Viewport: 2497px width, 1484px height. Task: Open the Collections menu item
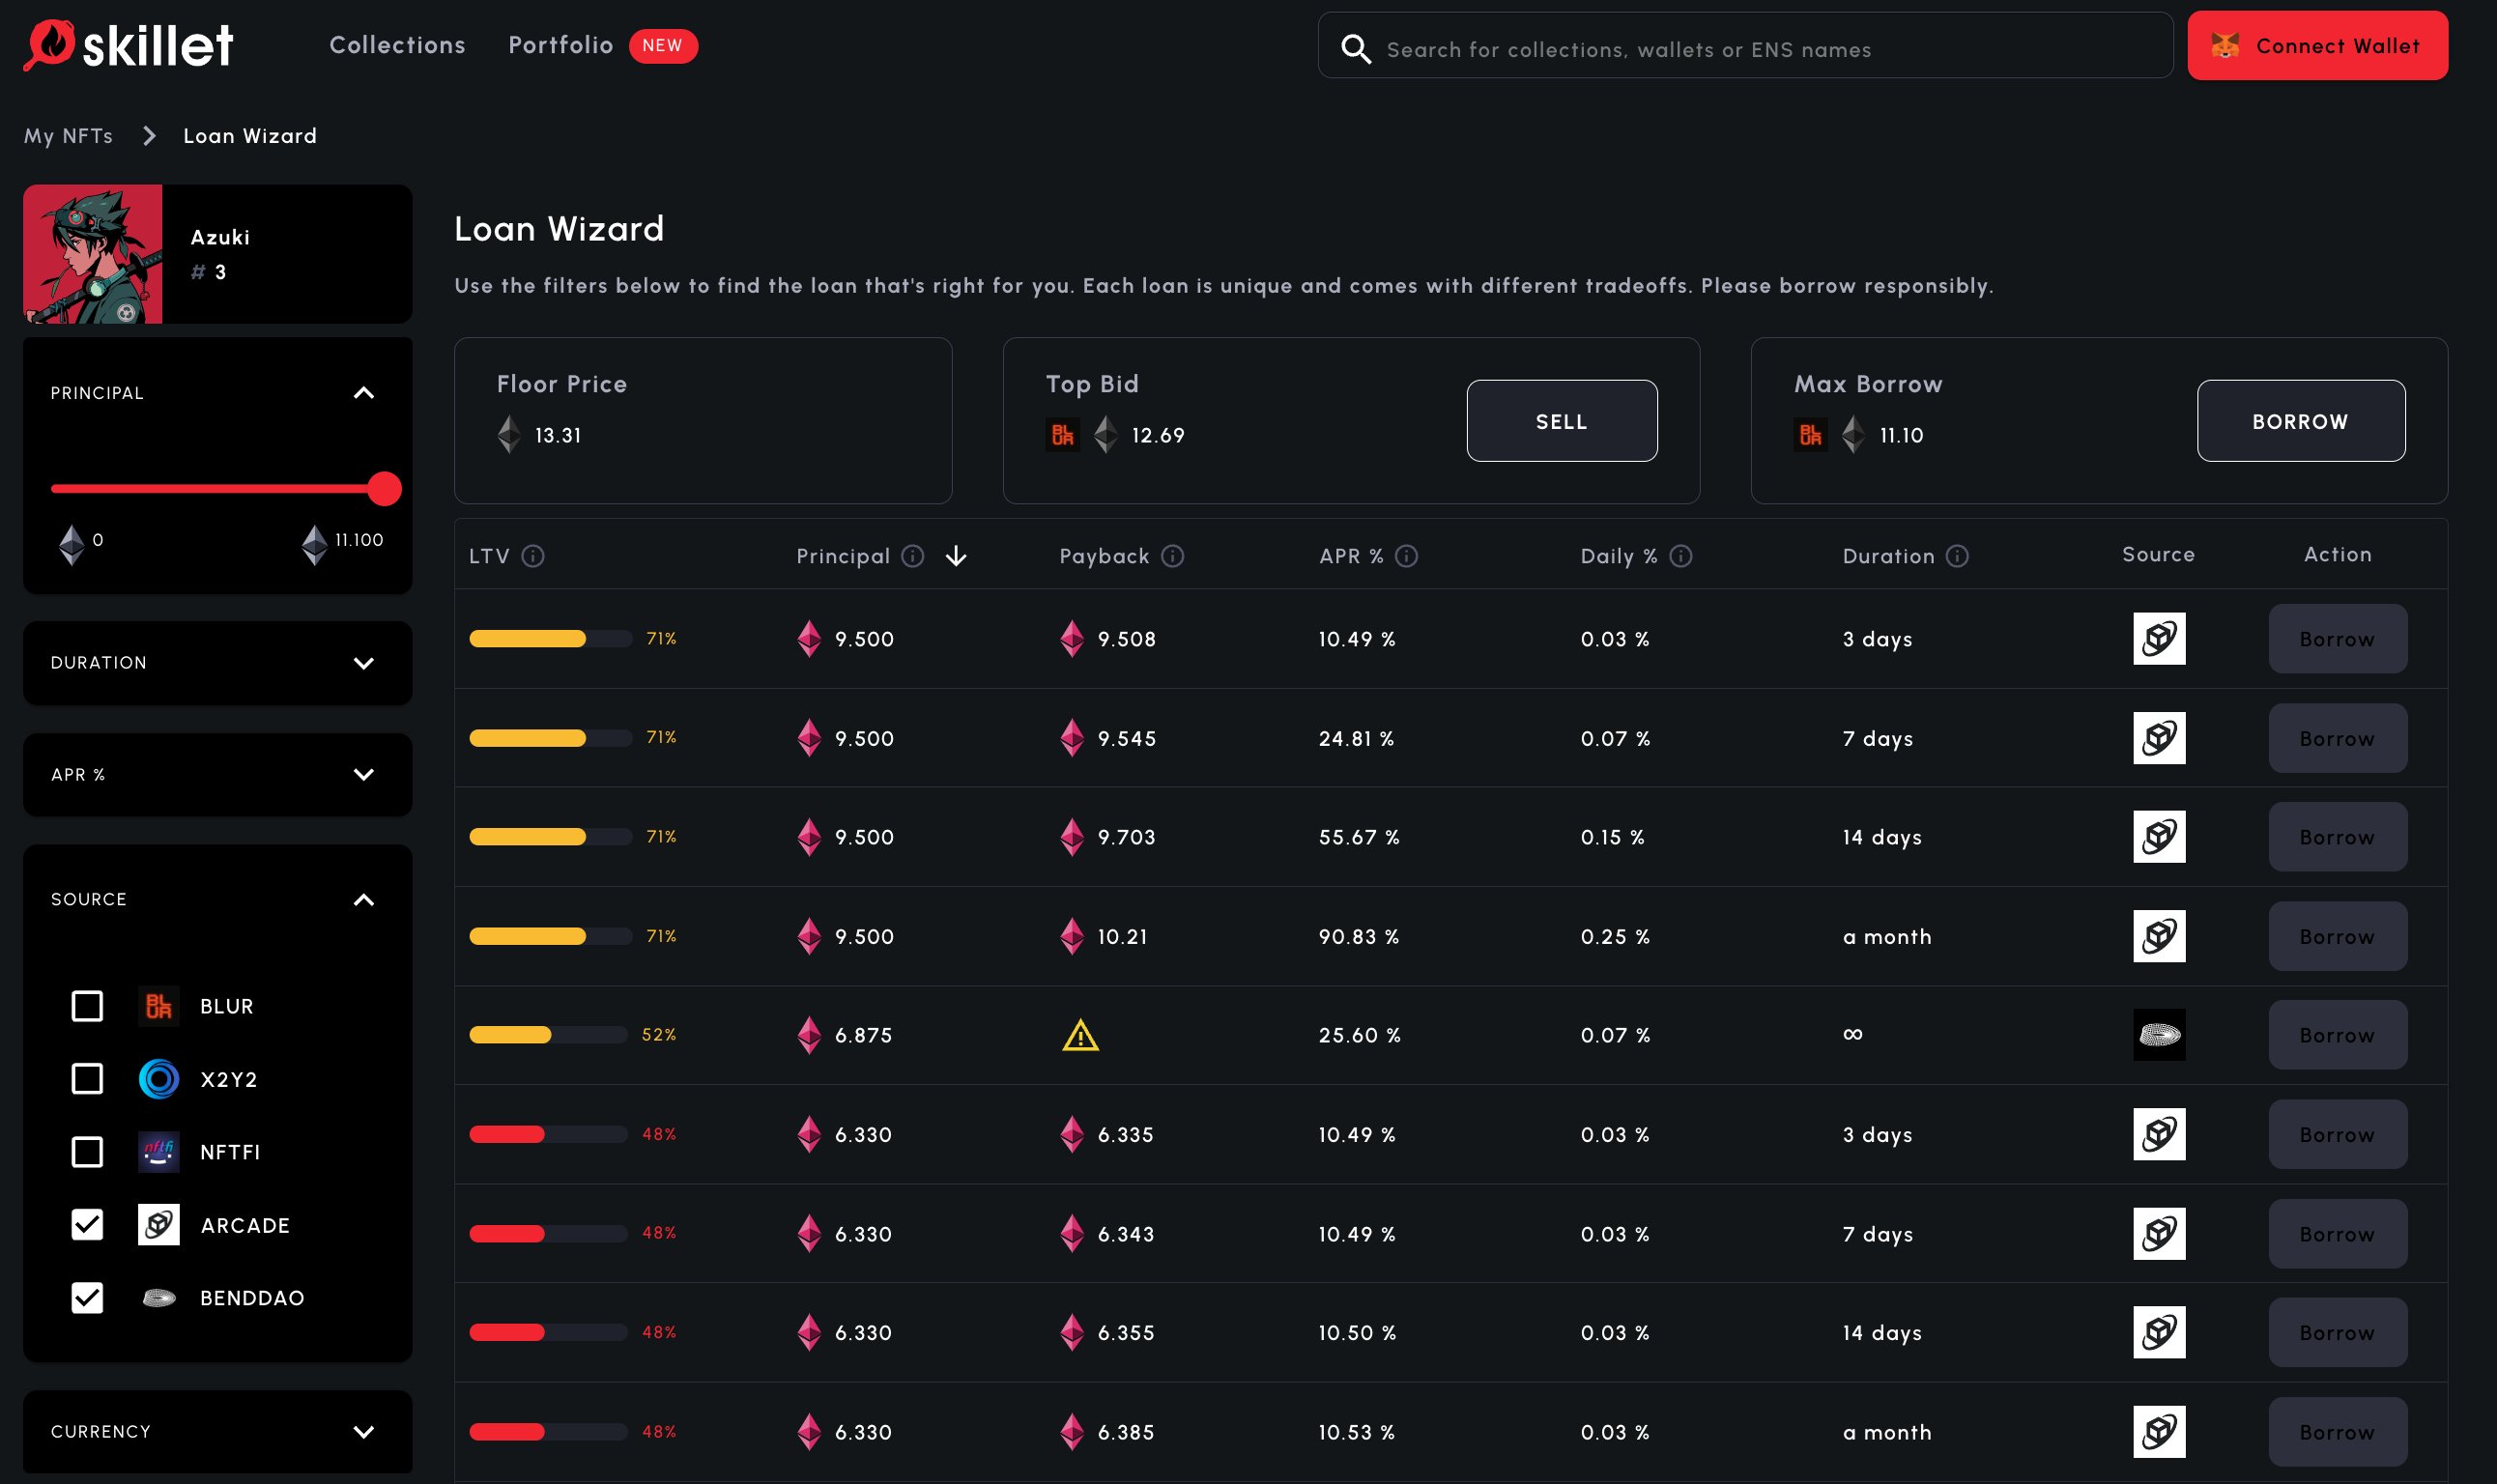[397, 46]
